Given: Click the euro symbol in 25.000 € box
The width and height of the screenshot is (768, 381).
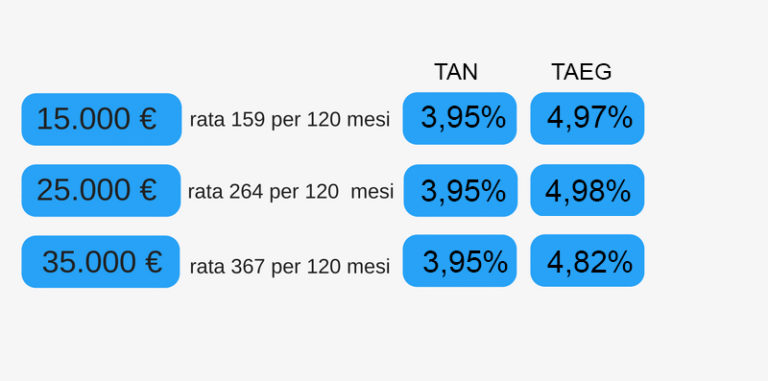Looking at the screenshot, I should click(148, 190).
